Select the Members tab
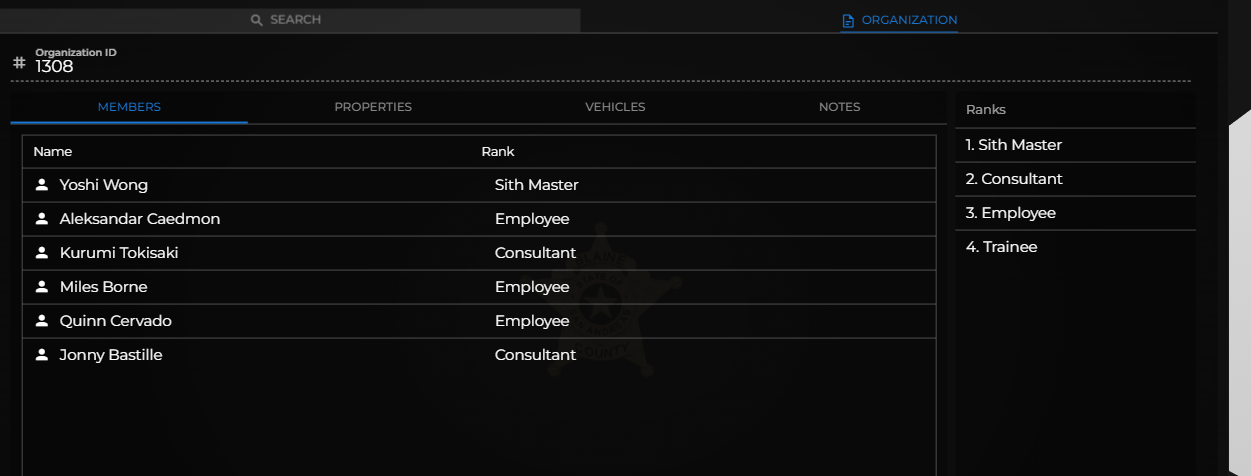Image resolution: width=1251 pixels, height=476 pixels. [x=129, y=107]
